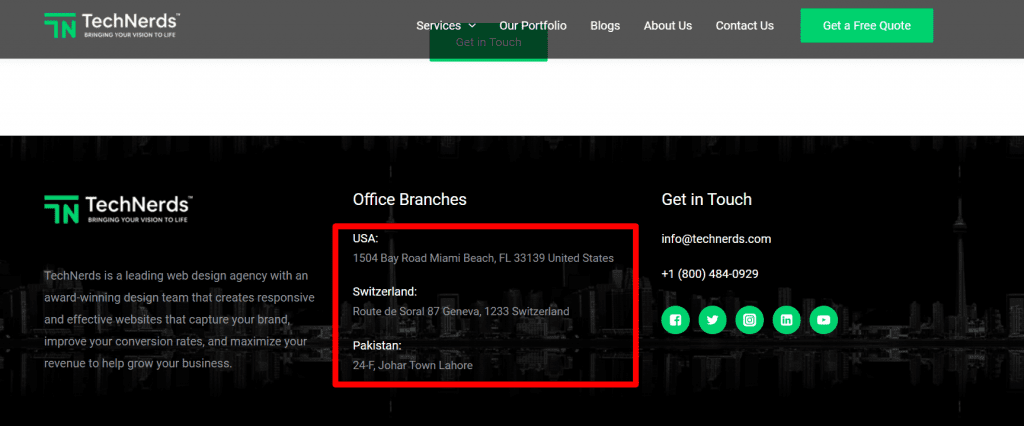The width and height of the screenshot is (1024, 426).
Task: Open the LinkedIn social icon
Action: tap(787, 320)
